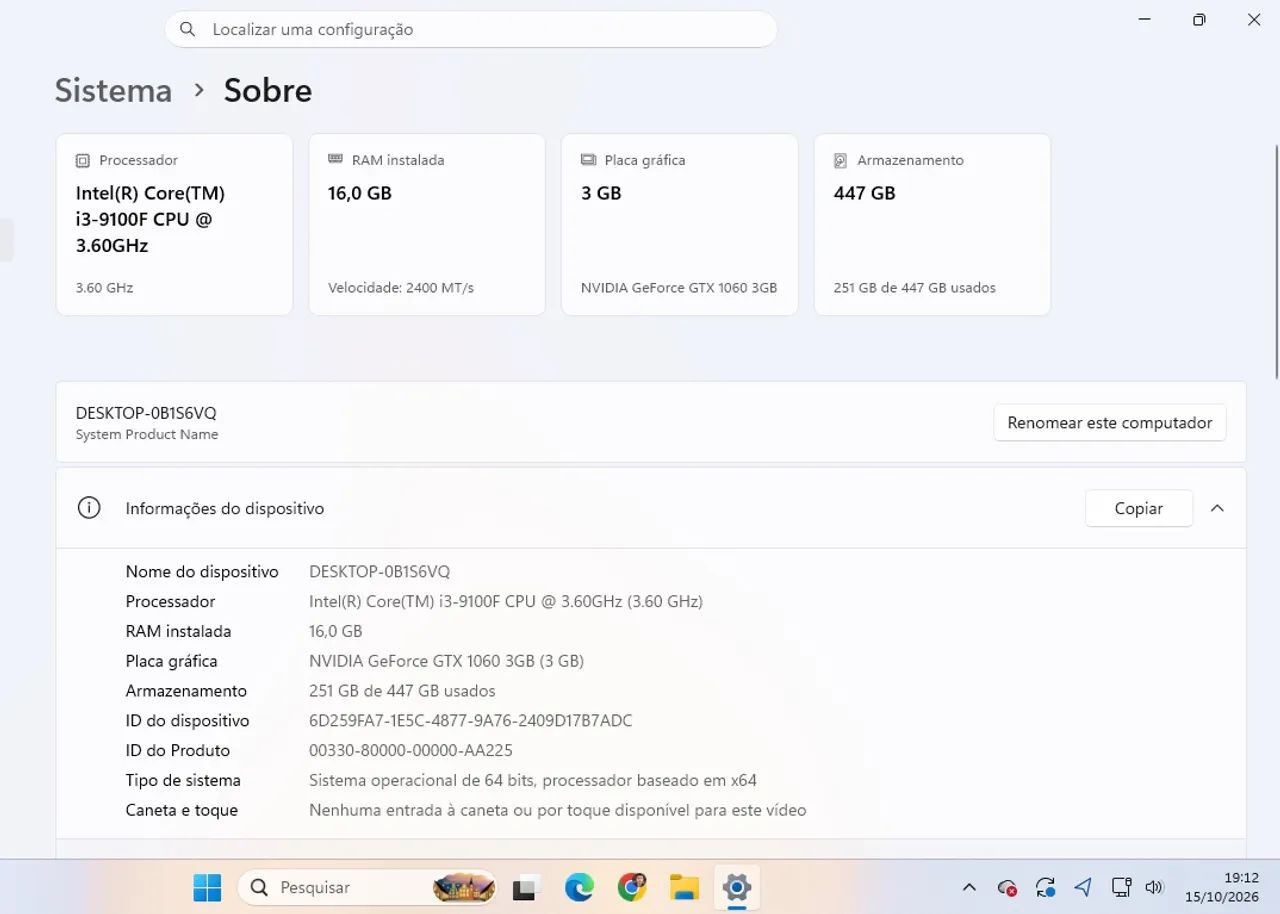1280x914 pixels.
Task: Open the Placa gráfica info card
Action: click(680, 224)
